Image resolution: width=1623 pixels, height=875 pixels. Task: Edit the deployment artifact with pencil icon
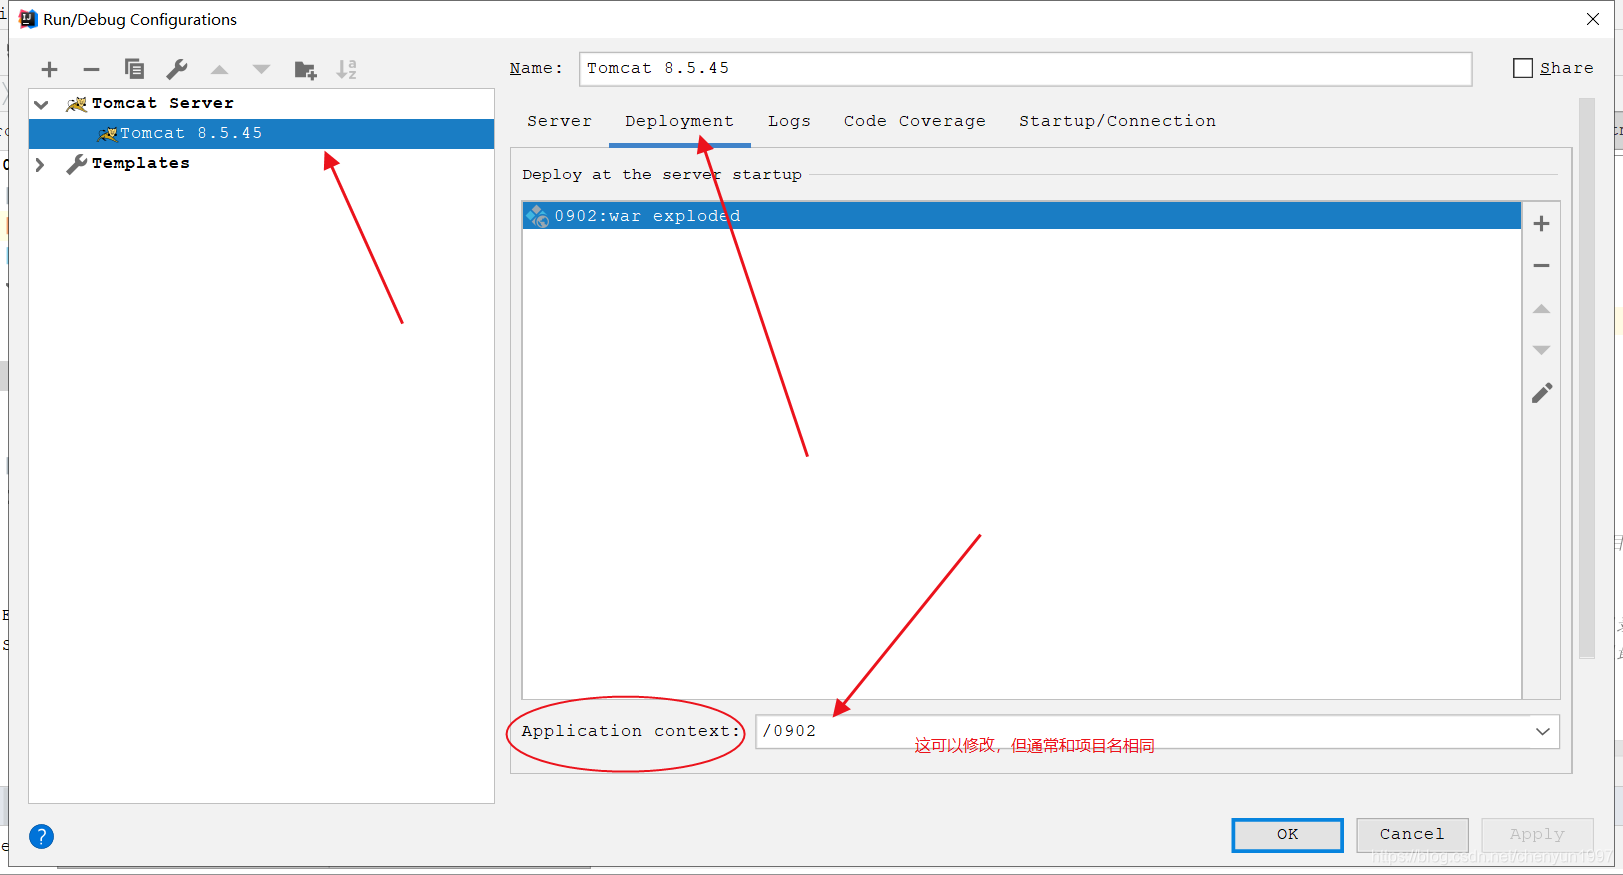[1542, 393]
